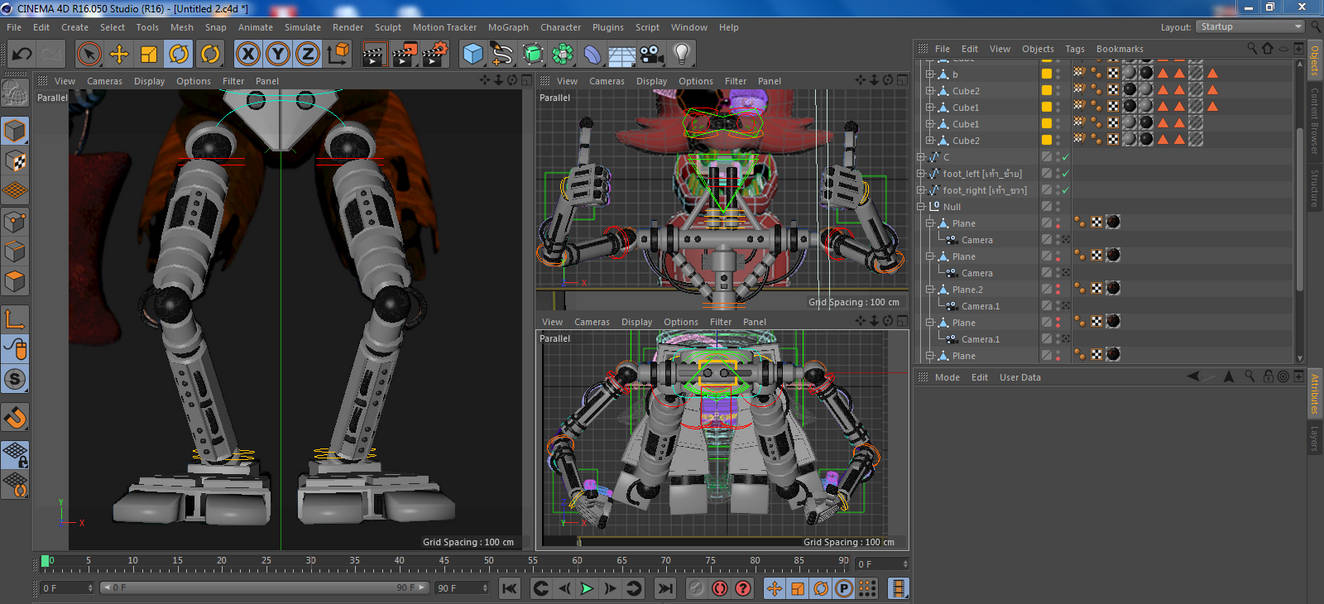Select the Move tool in top toolbar

119,54
